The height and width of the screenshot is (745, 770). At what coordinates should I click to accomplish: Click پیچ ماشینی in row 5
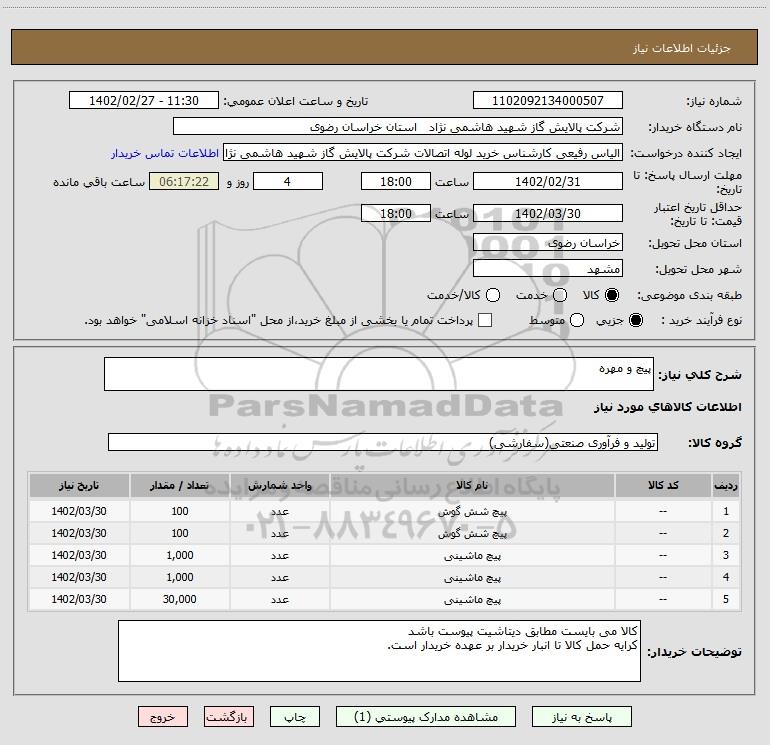click(472, 600)
